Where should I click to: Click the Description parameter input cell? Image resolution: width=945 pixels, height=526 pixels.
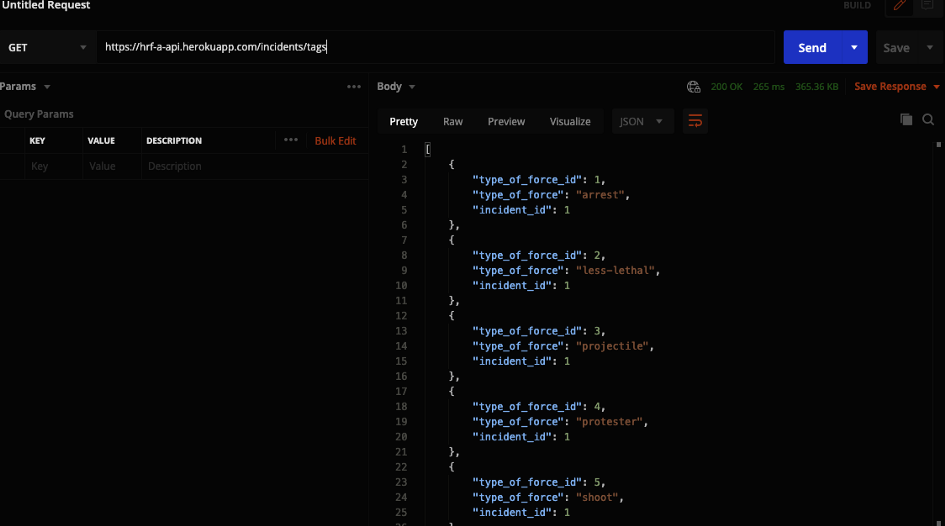[255, 166]
